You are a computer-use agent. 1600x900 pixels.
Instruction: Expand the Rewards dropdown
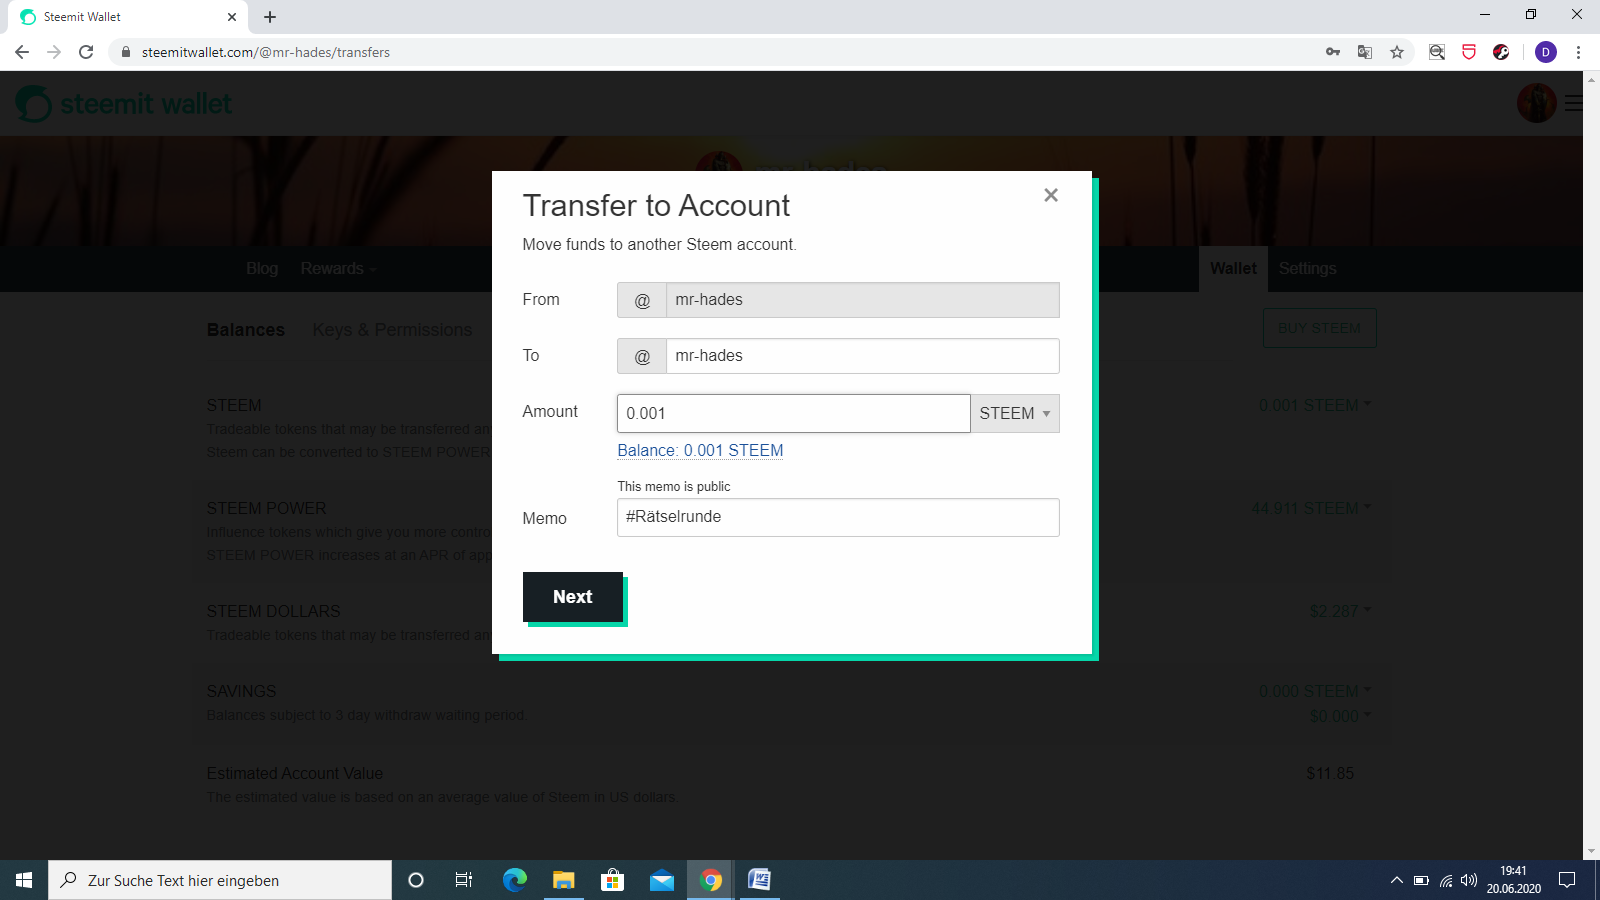point(338,268)
